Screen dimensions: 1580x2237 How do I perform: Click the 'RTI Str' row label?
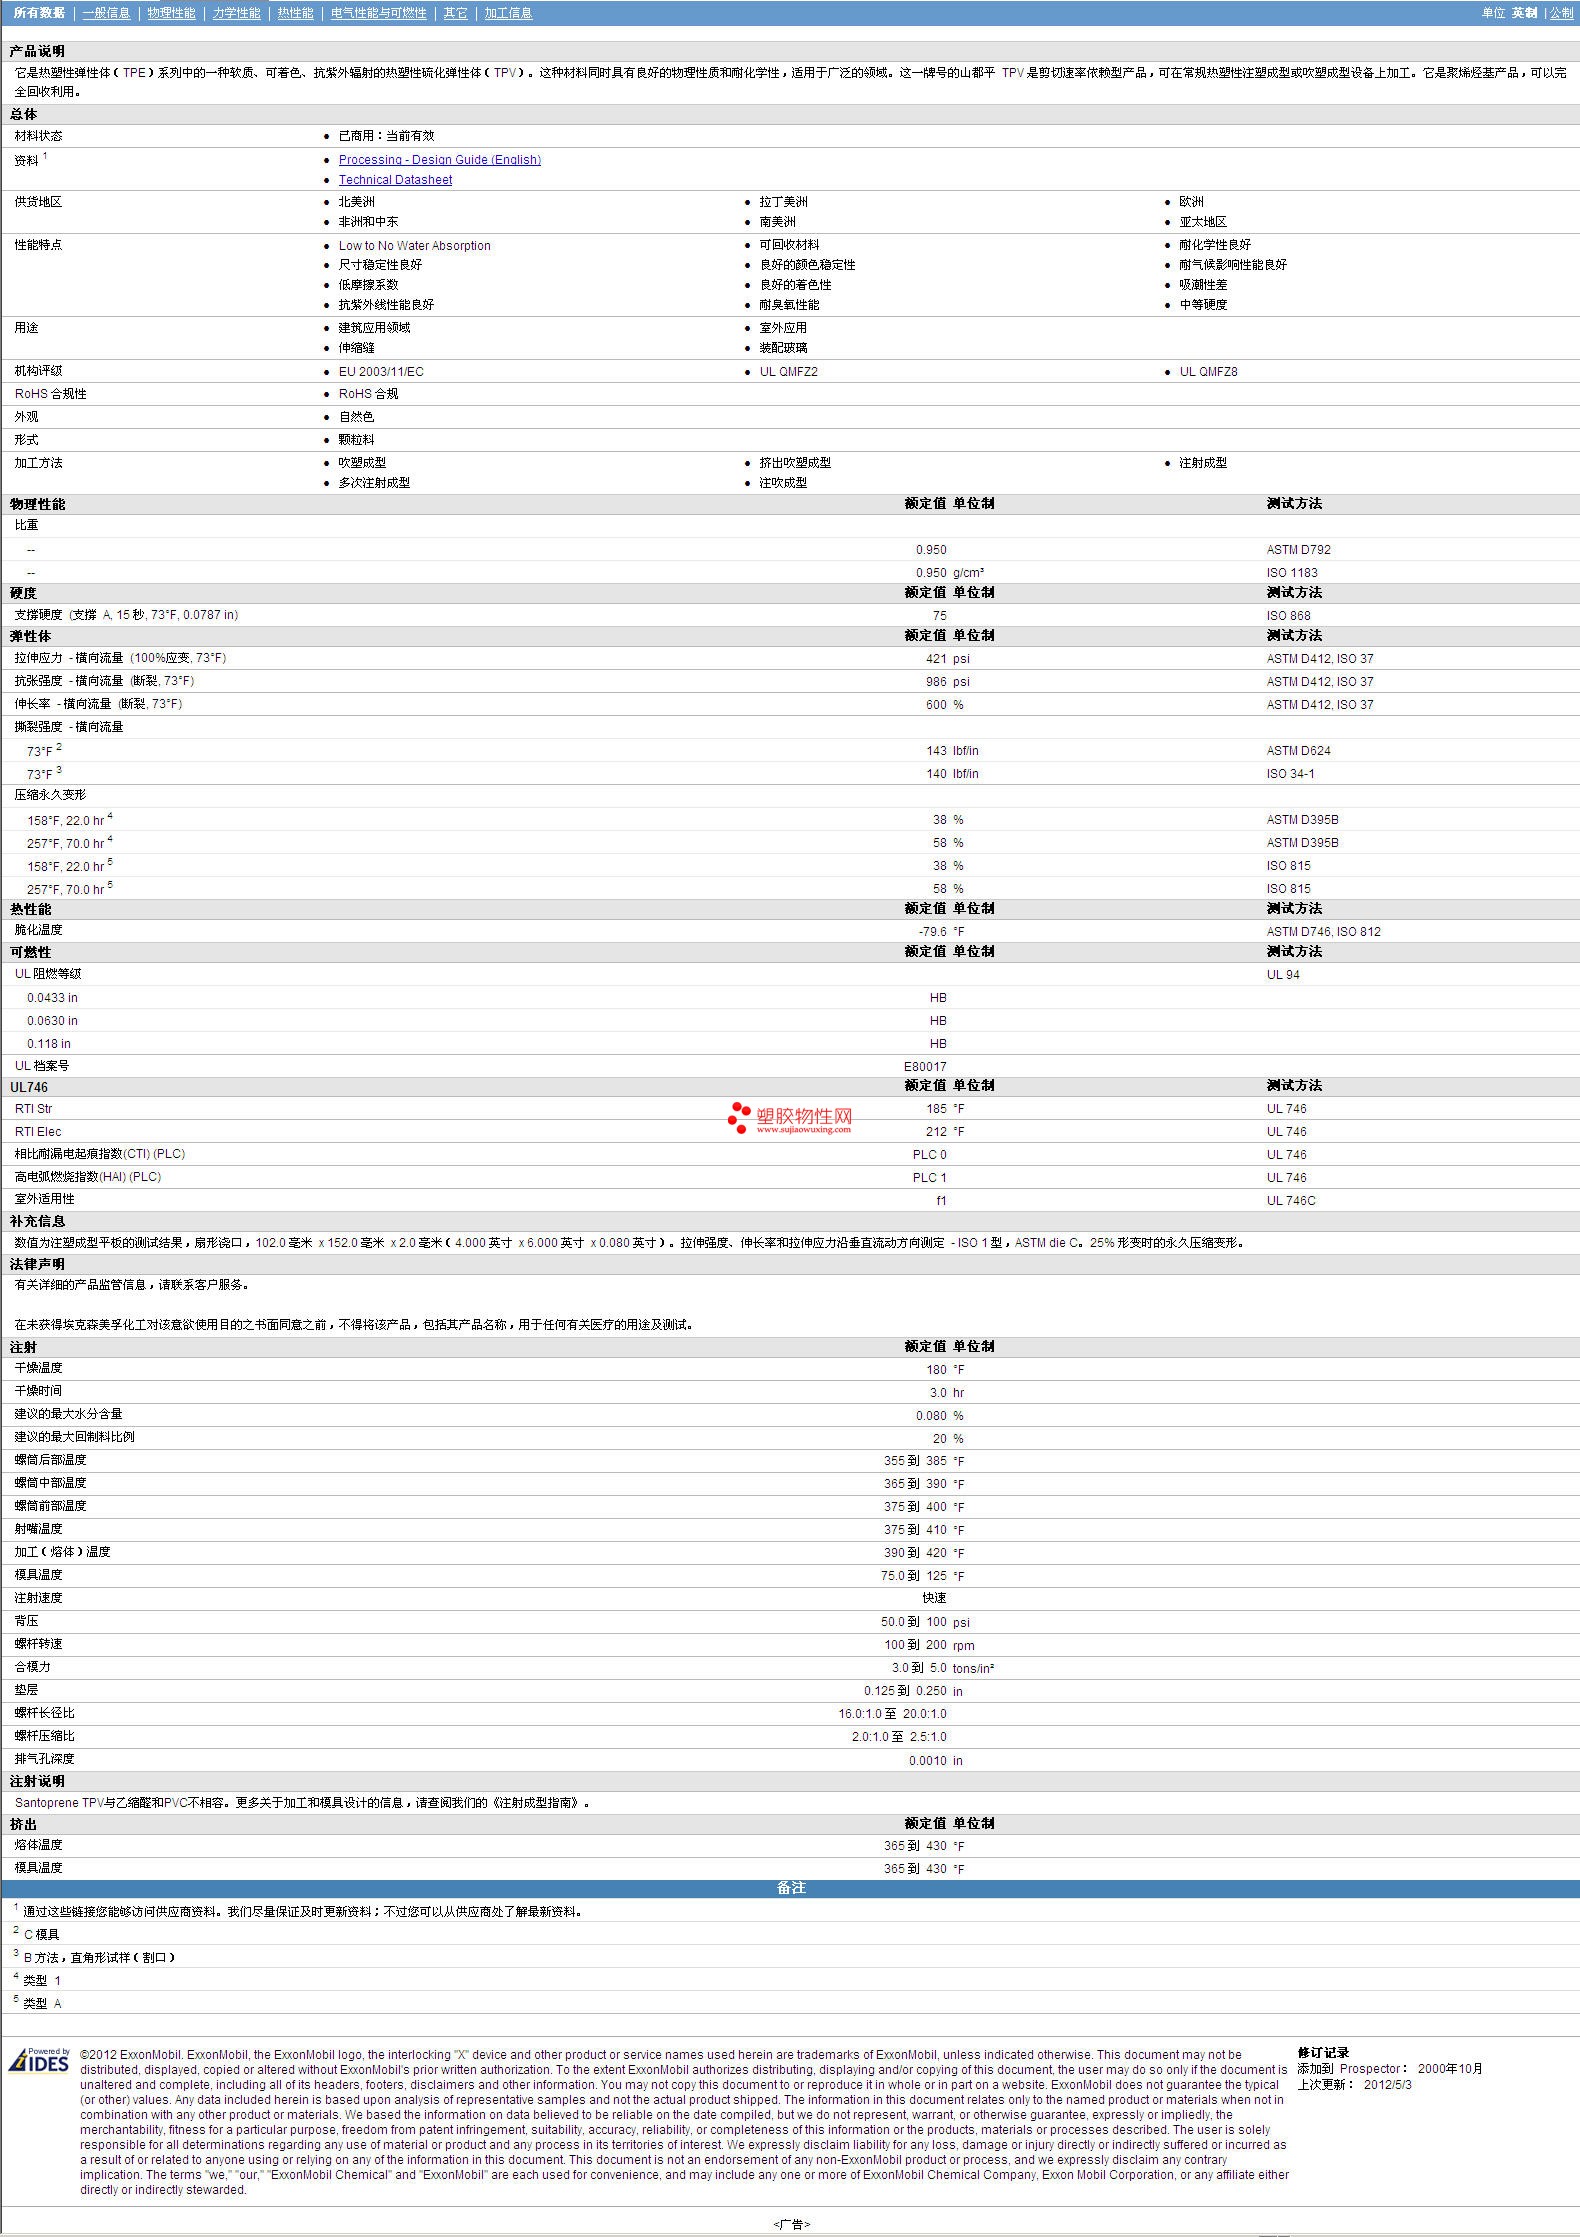(33, 1109)
